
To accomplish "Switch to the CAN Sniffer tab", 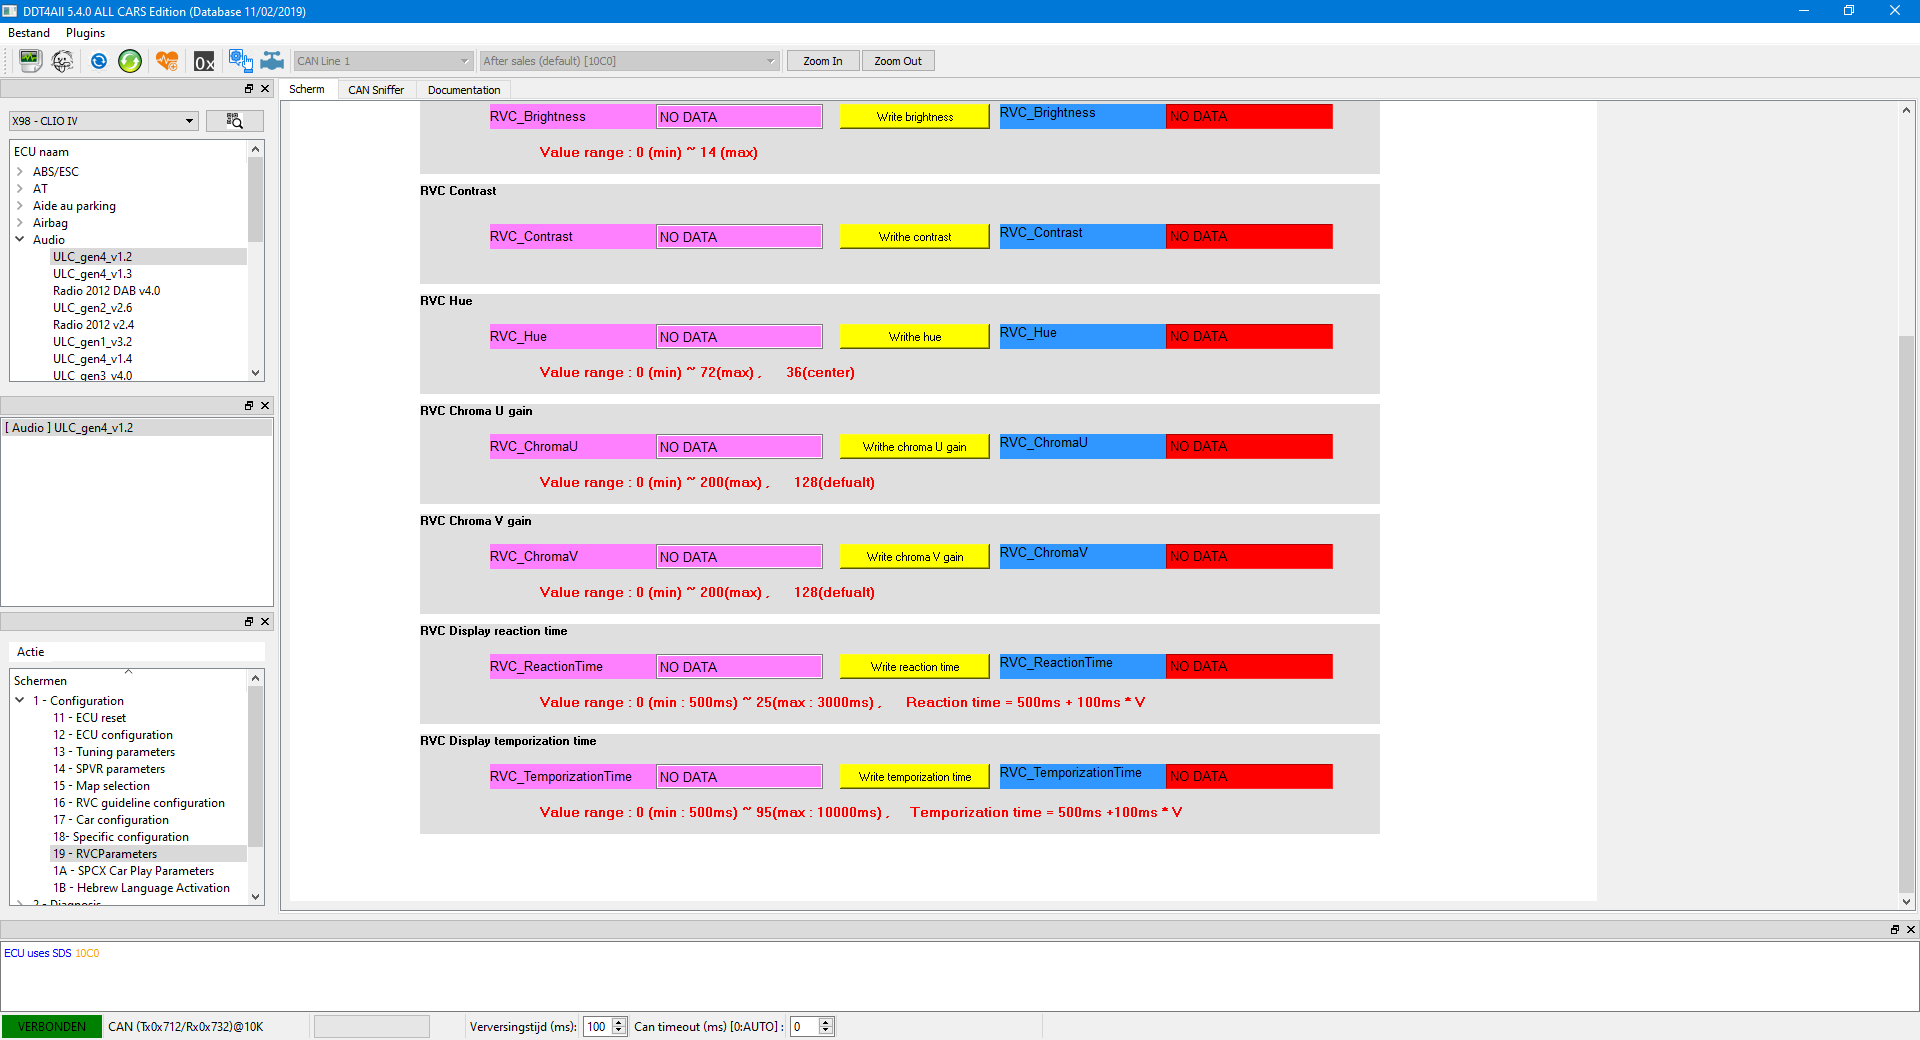I will pyautogui.click(x=376, y=90).
